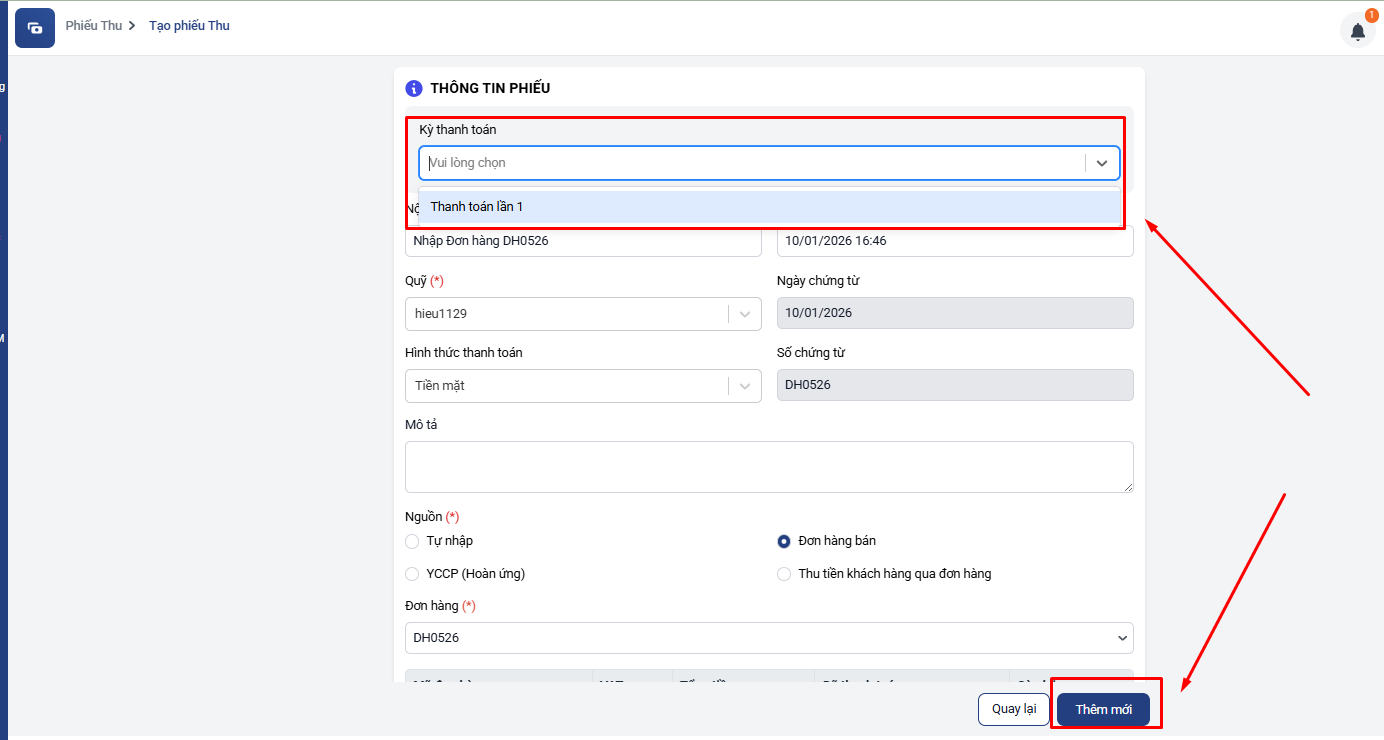The height and width of the screenshot is (740, 1384).
Task: Click the breadcrumb chevron after Phiếu Thu
Action: pyautogui.click(x=132, y=26)
